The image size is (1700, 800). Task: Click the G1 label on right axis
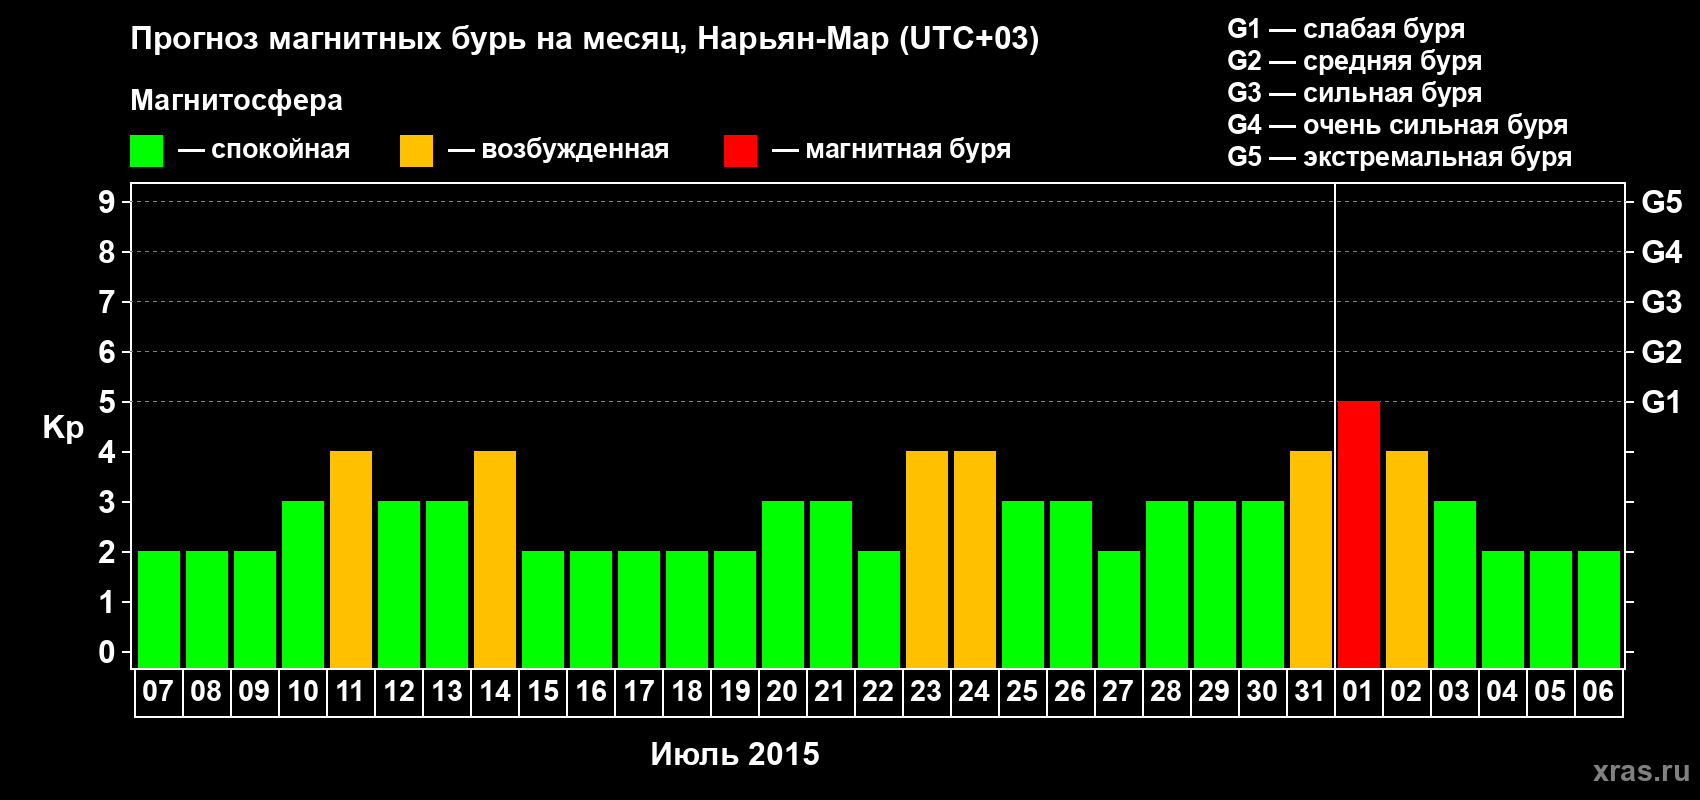(x=1661, y=402)
